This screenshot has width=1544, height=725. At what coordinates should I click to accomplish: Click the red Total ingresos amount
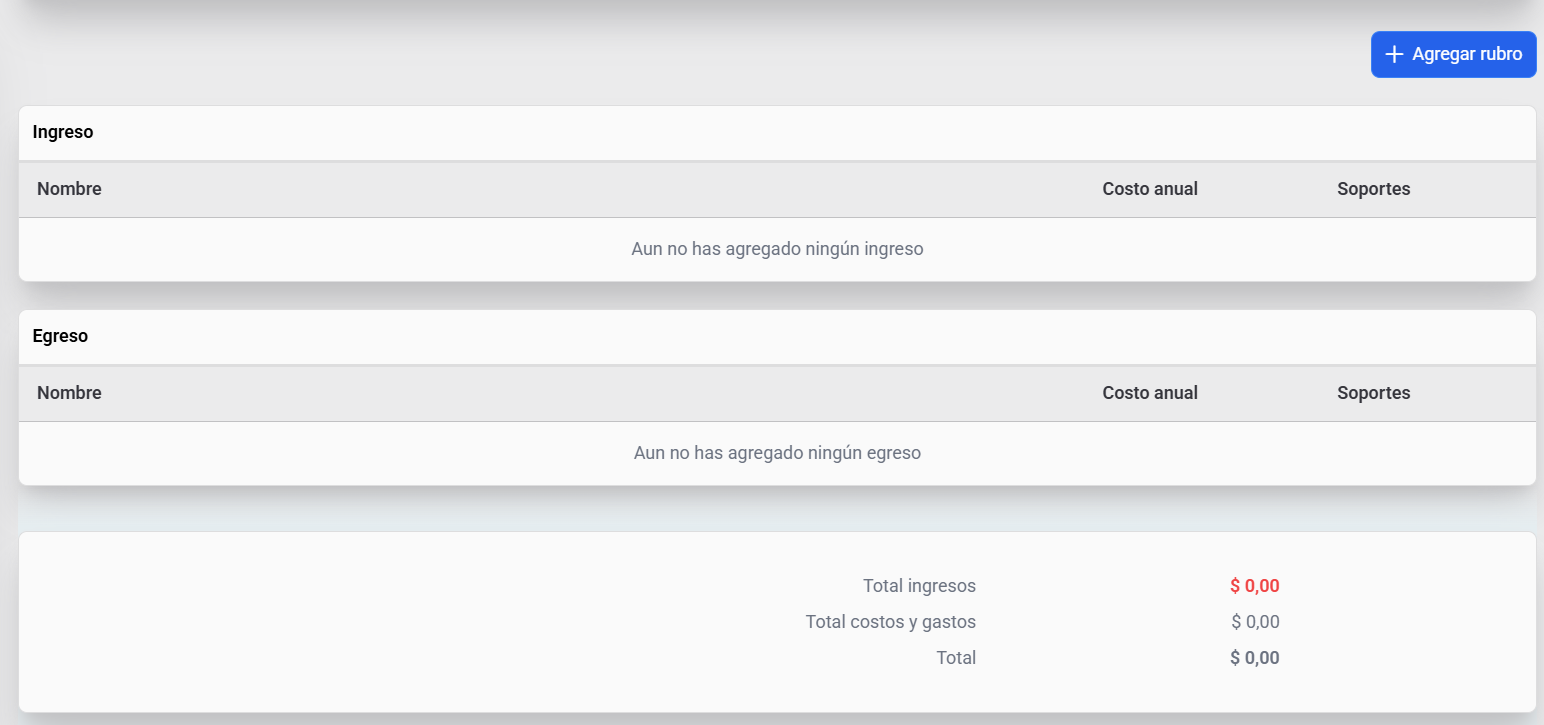tap(1254, 586)
